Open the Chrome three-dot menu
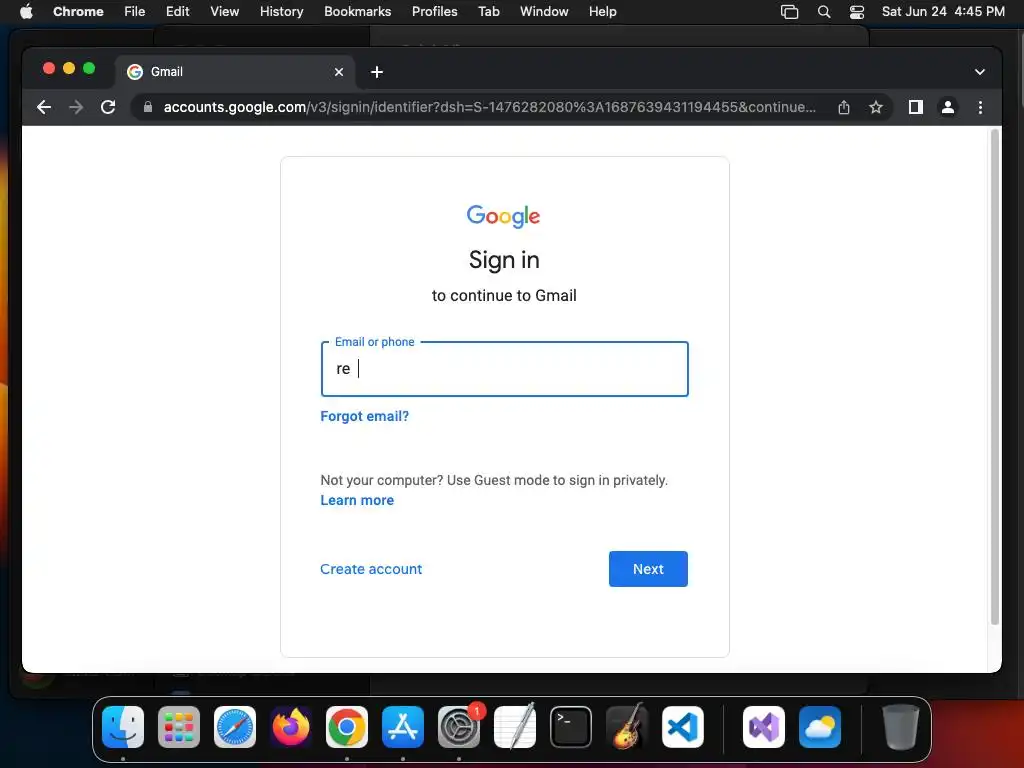Screen dimensions: 1024x768 980,107
